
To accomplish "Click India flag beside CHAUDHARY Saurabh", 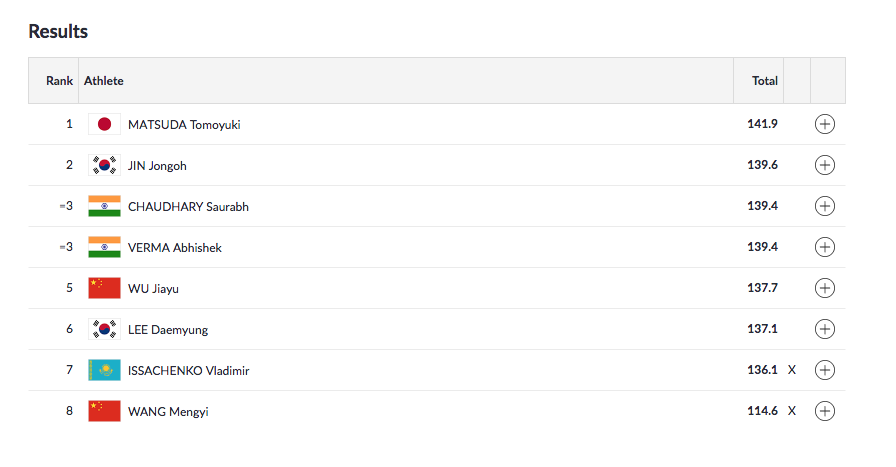I will click(104, 207).
